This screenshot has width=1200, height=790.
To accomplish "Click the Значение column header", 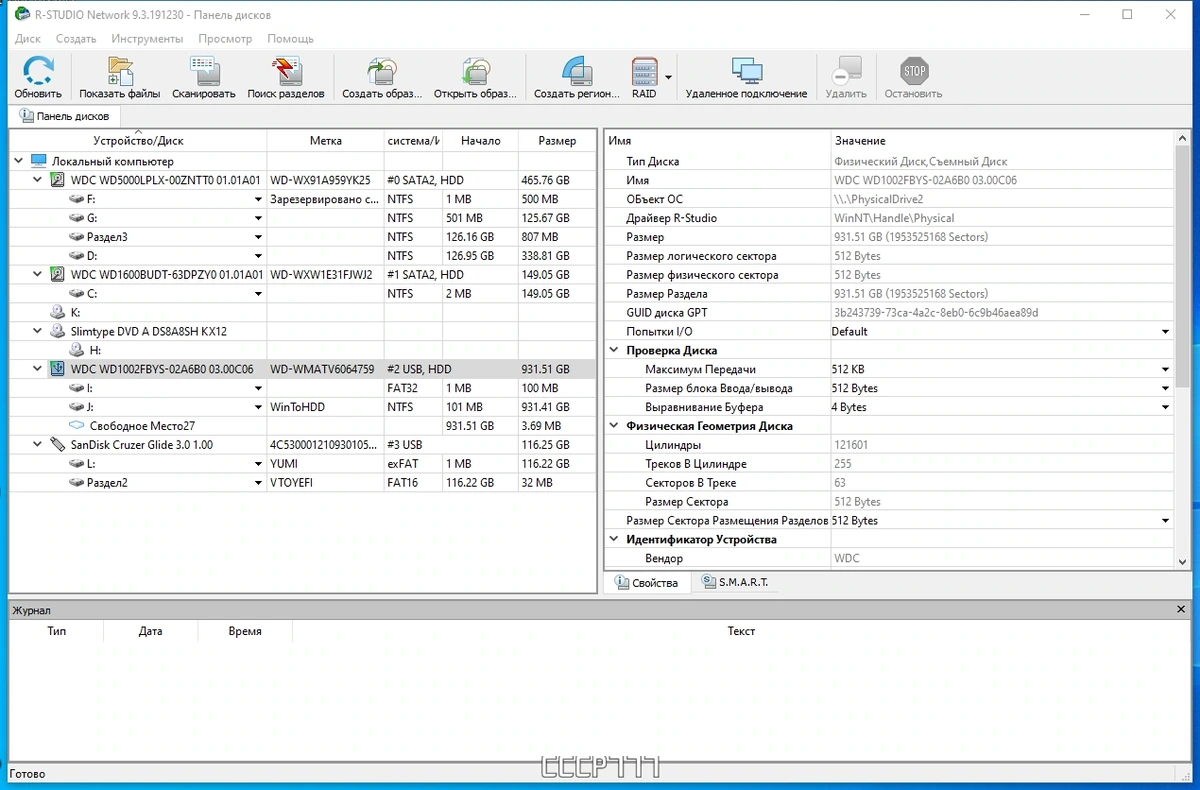I will point(1002,141).
